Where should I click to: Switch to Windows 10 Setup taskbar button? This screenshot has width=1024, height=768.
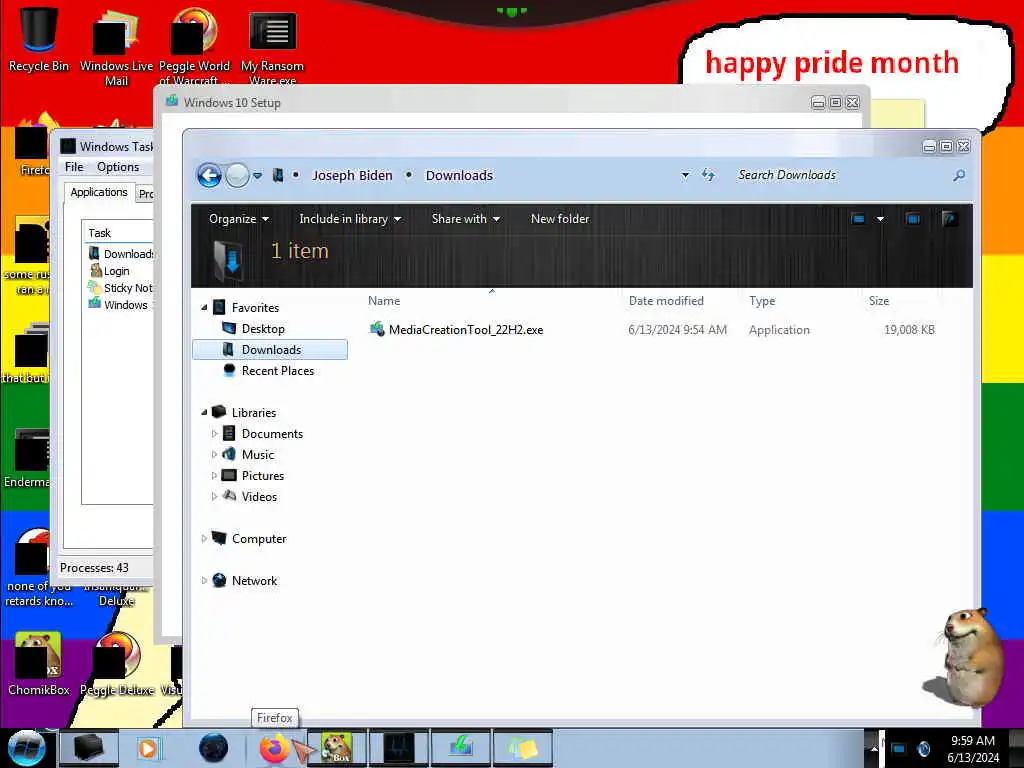pos(461,748)
